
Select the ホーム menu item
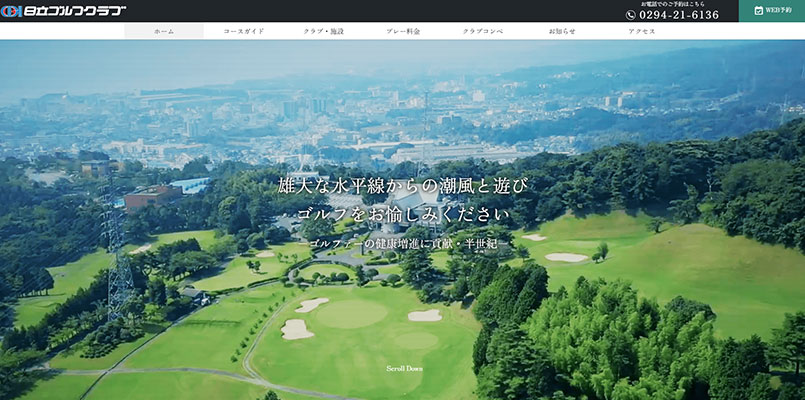coord(164,31)
